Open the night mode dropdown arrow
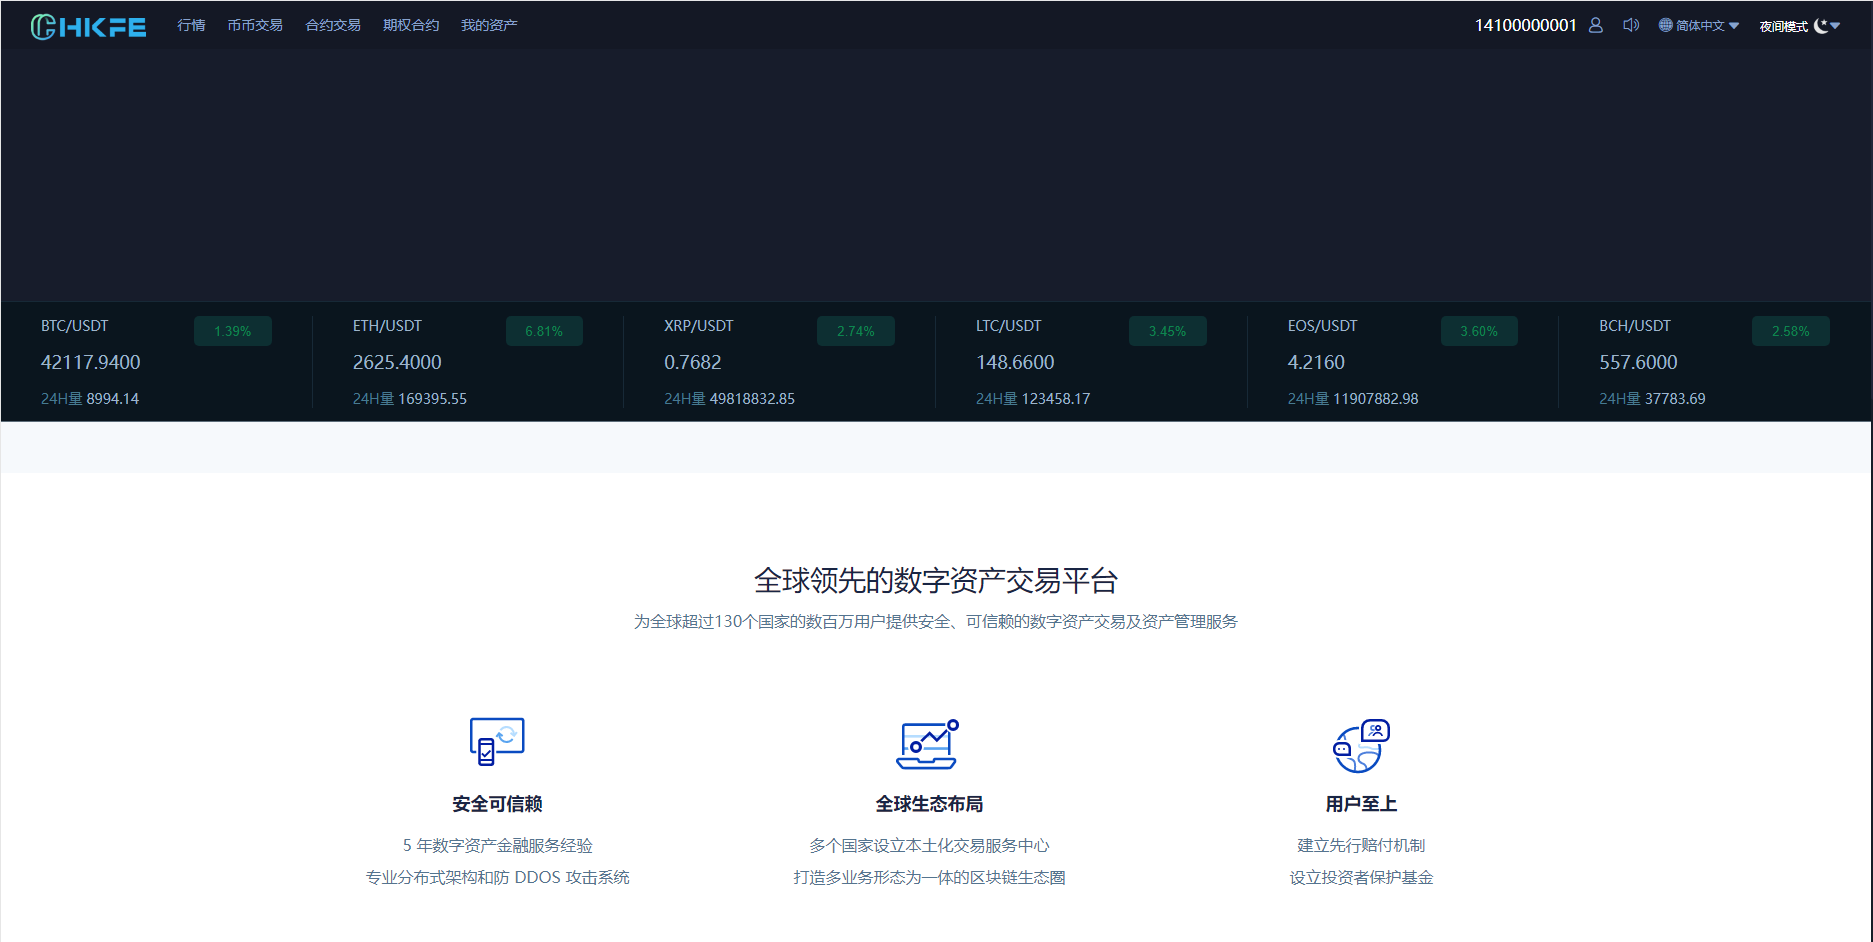1873x942 pixels. [1838, 25]
